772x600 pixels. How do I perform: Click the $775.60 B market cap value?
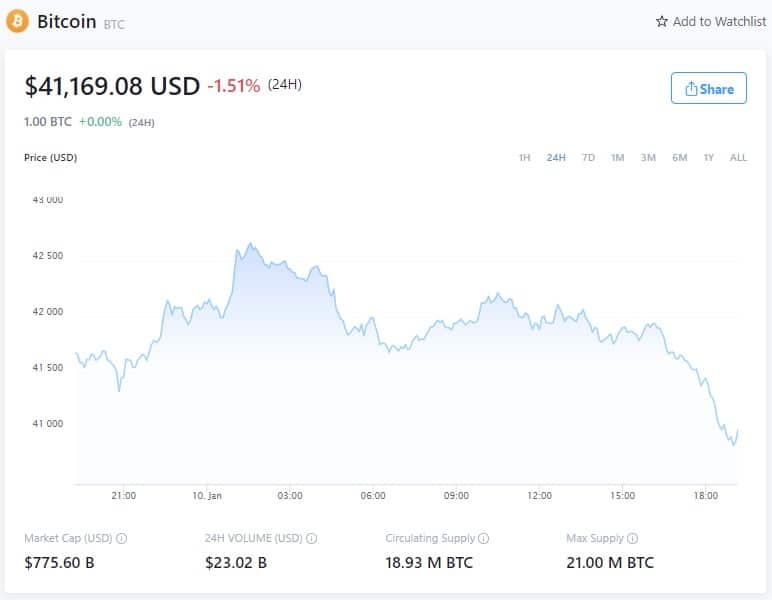[59, 563]
